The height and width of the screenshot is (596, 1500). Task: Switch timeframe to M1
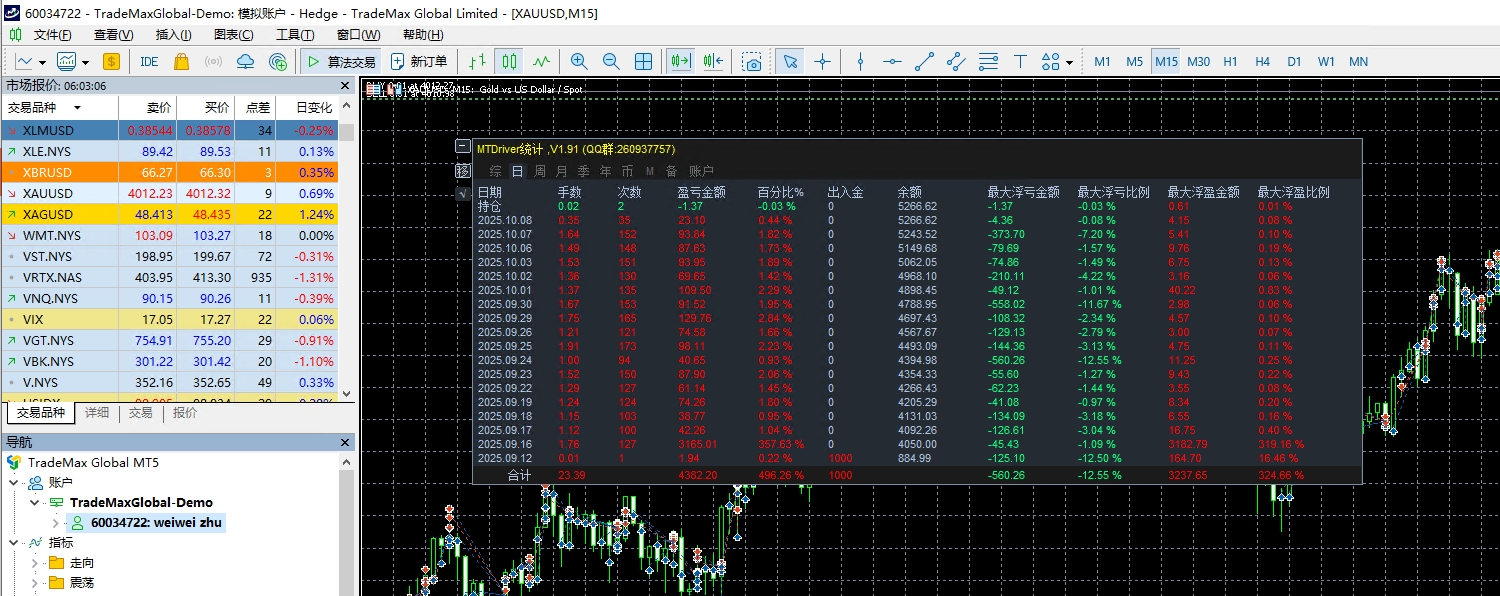coord(1102,61)
